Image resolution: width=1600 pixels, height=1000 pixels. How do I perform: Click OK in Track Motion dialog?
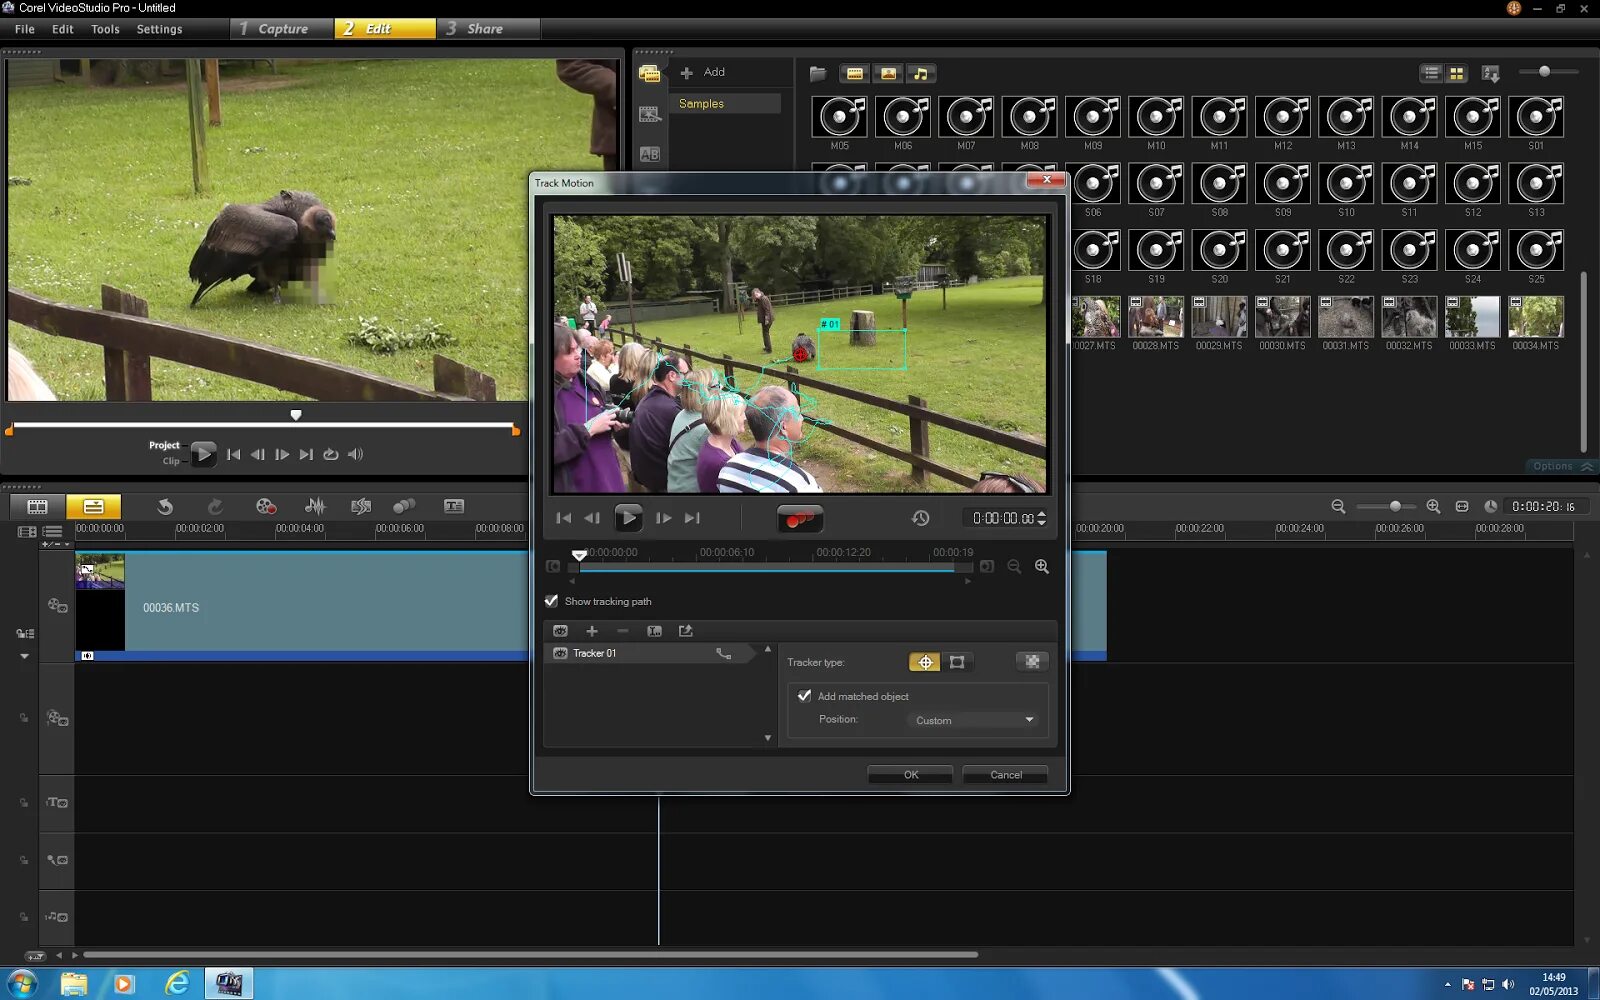pyautogui.click(x=910, y=775)
